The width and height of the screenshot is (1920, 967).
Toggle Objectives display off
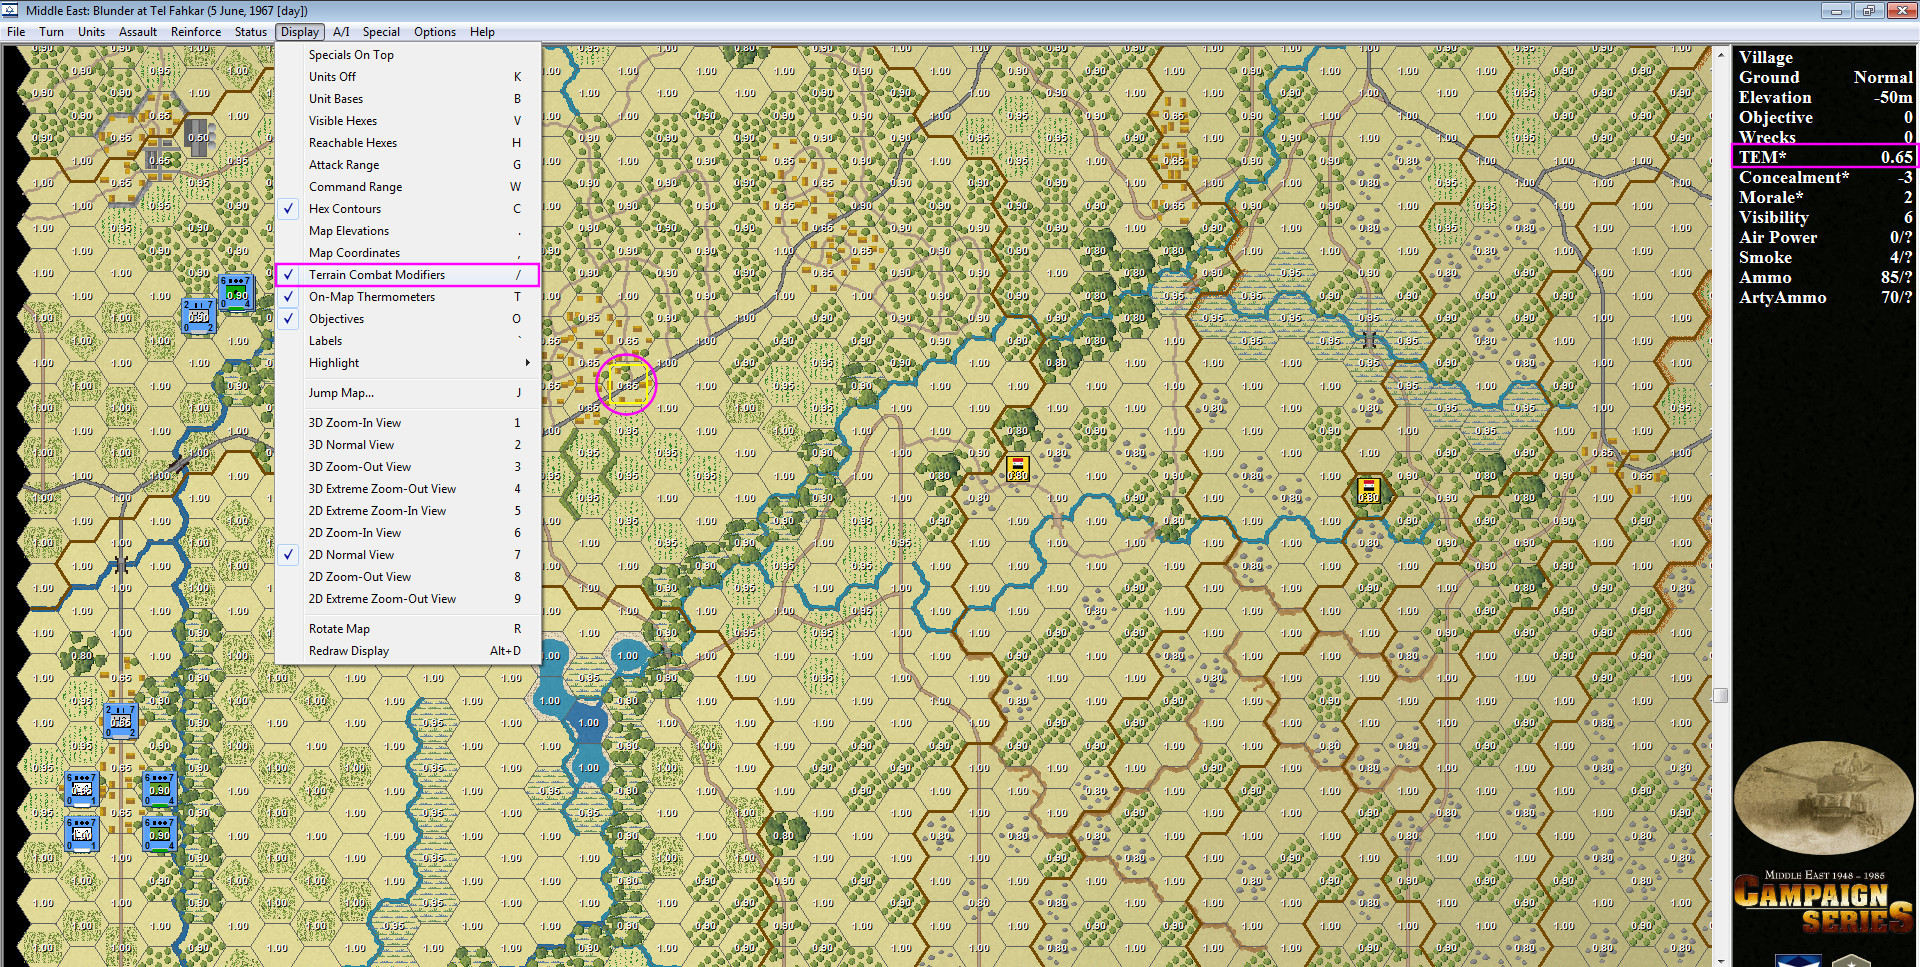[408, 319]
